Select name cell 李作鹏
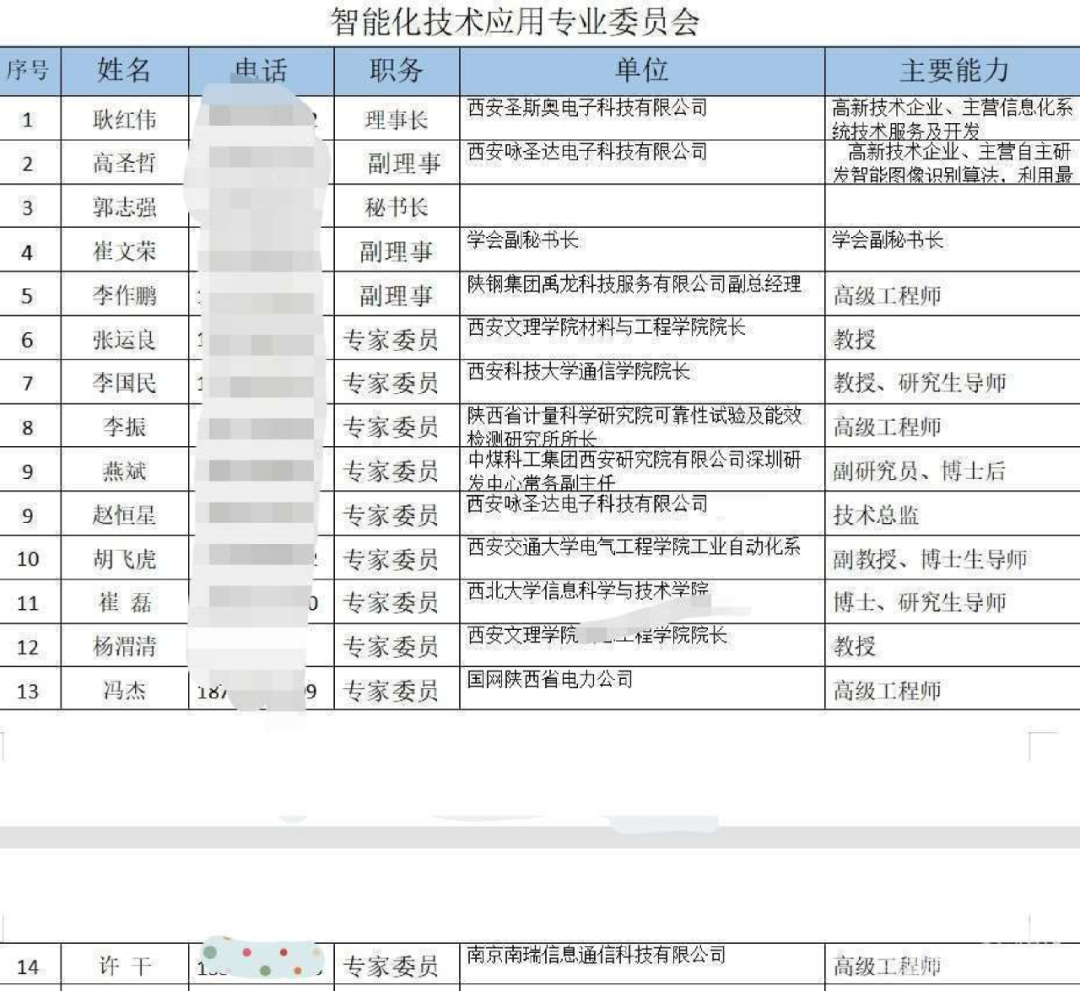The height and width of the screenshot is (991, 1080). tap(125, 295)
